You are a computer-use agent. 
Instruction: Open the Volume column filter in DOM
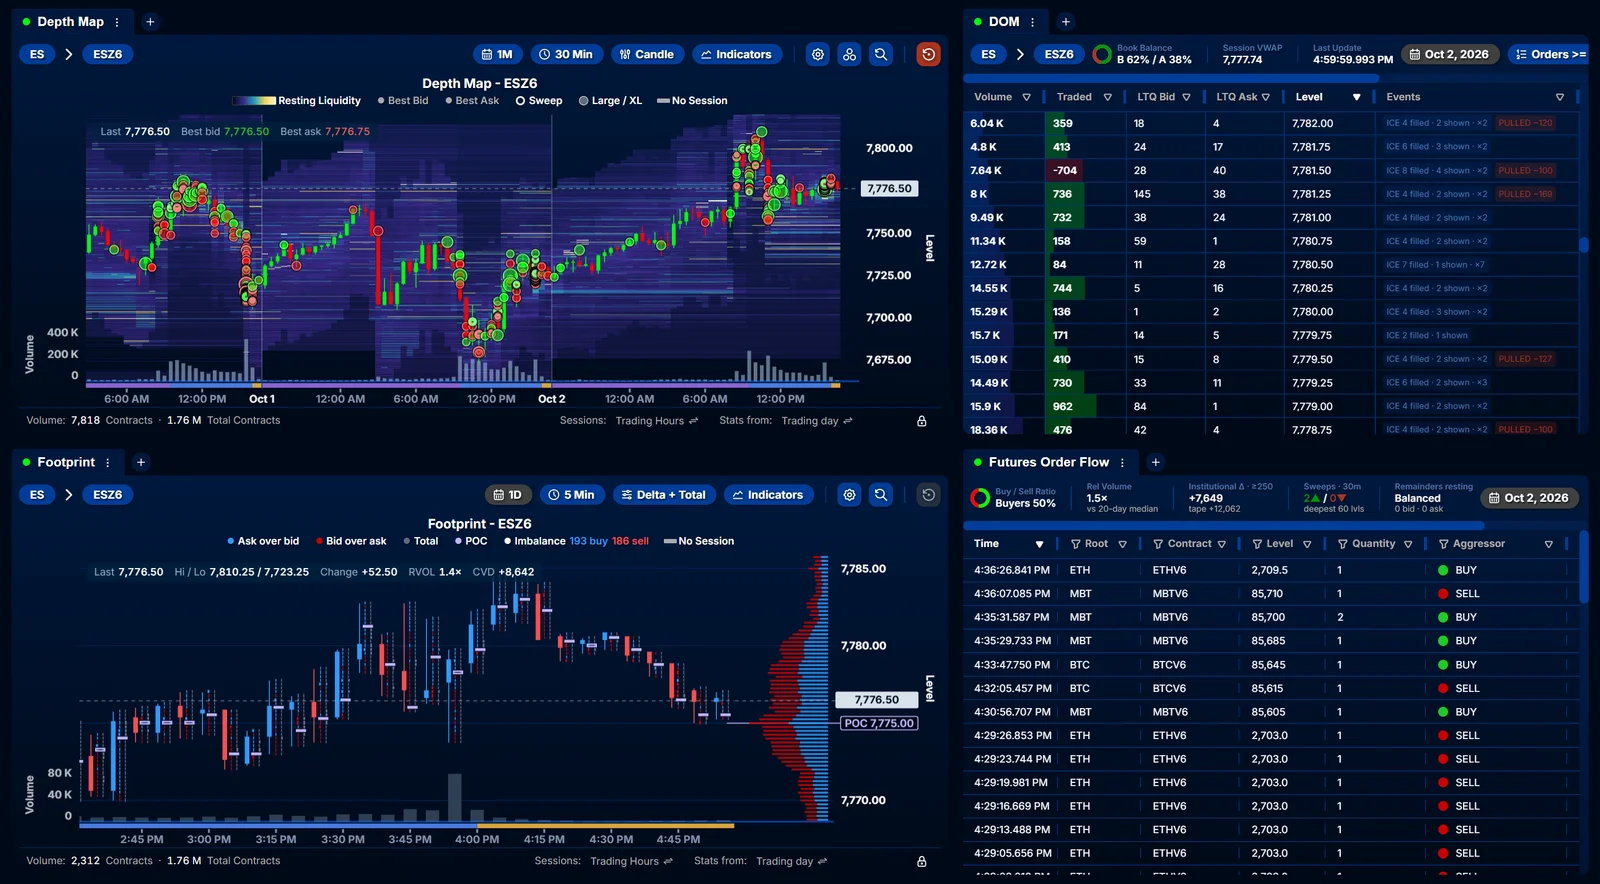point(1026,97)
